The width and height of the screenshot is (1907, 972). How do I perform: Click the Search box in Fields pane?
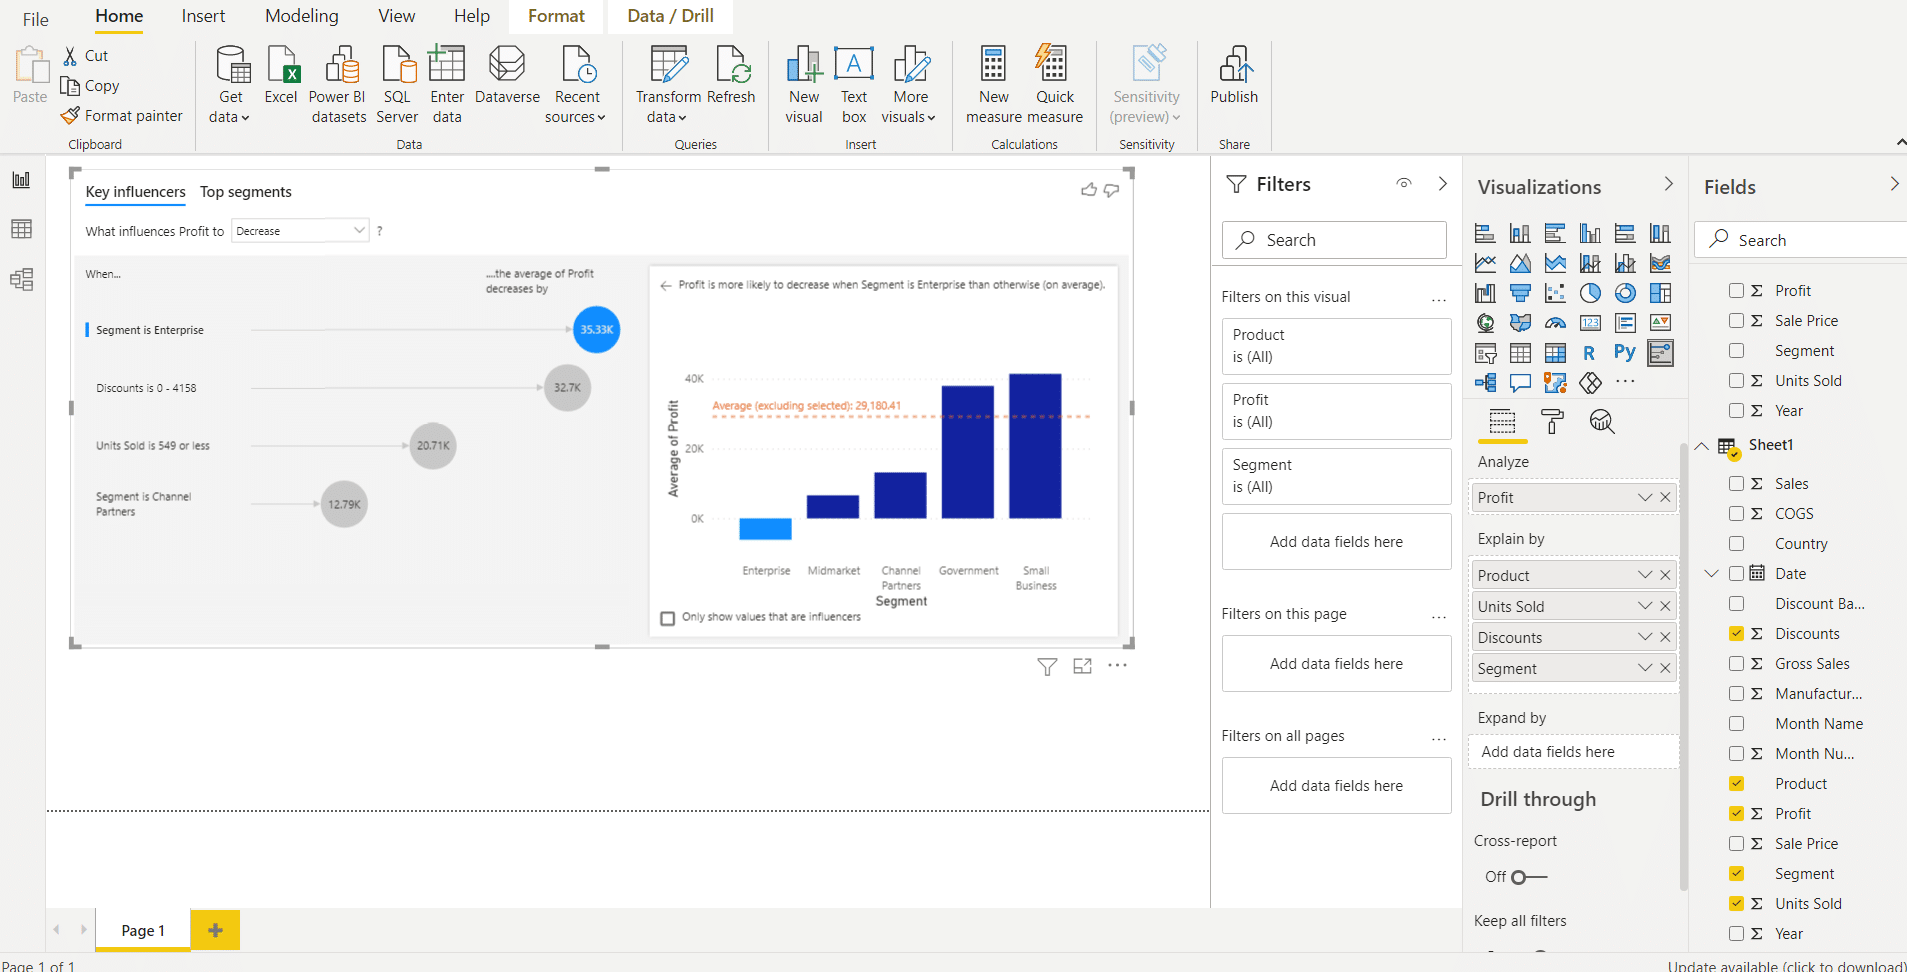(1798, 239)
